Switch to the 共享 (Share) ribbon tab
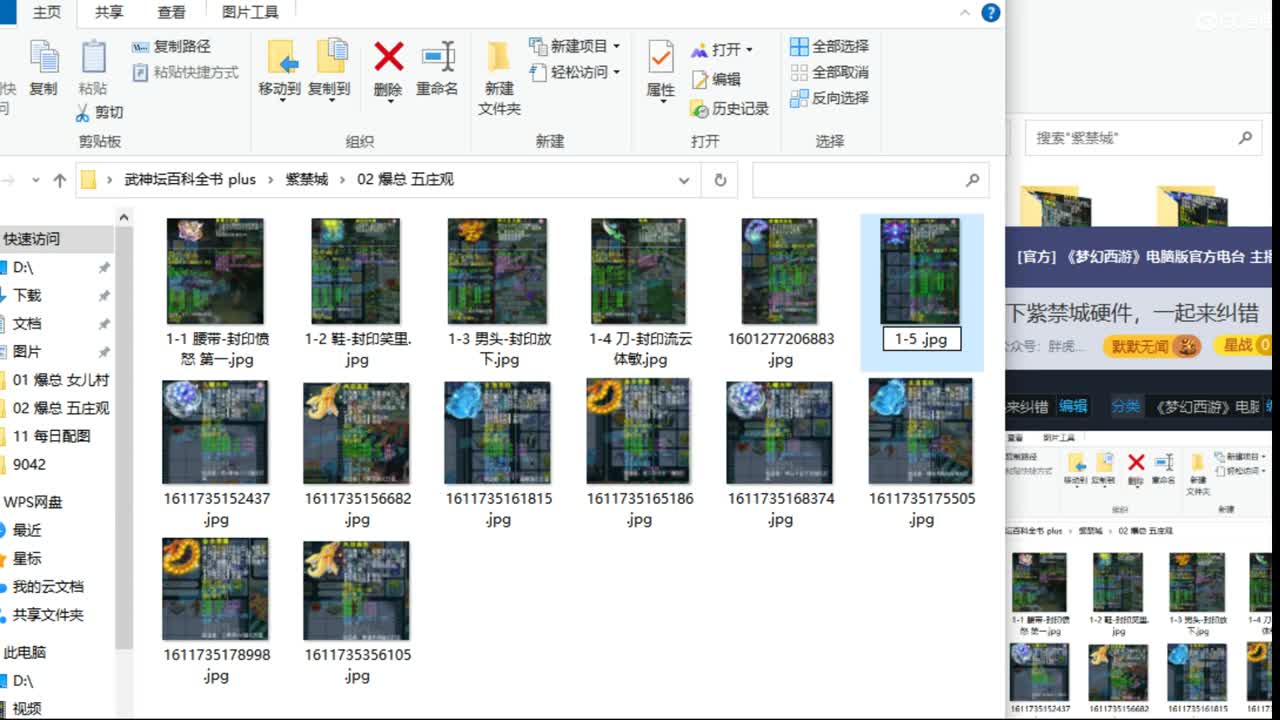 (x=109, y=12)
